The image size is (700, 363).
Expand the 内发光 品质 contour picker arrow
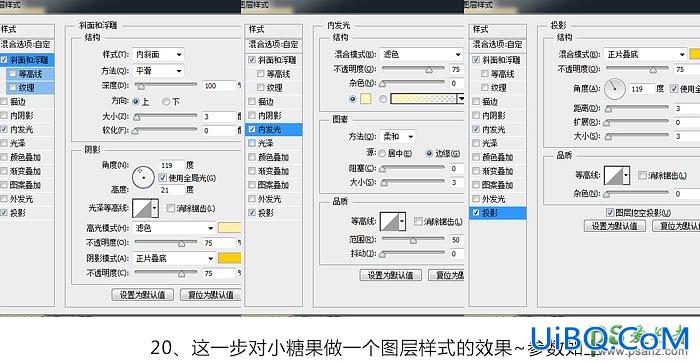point(402,221)
